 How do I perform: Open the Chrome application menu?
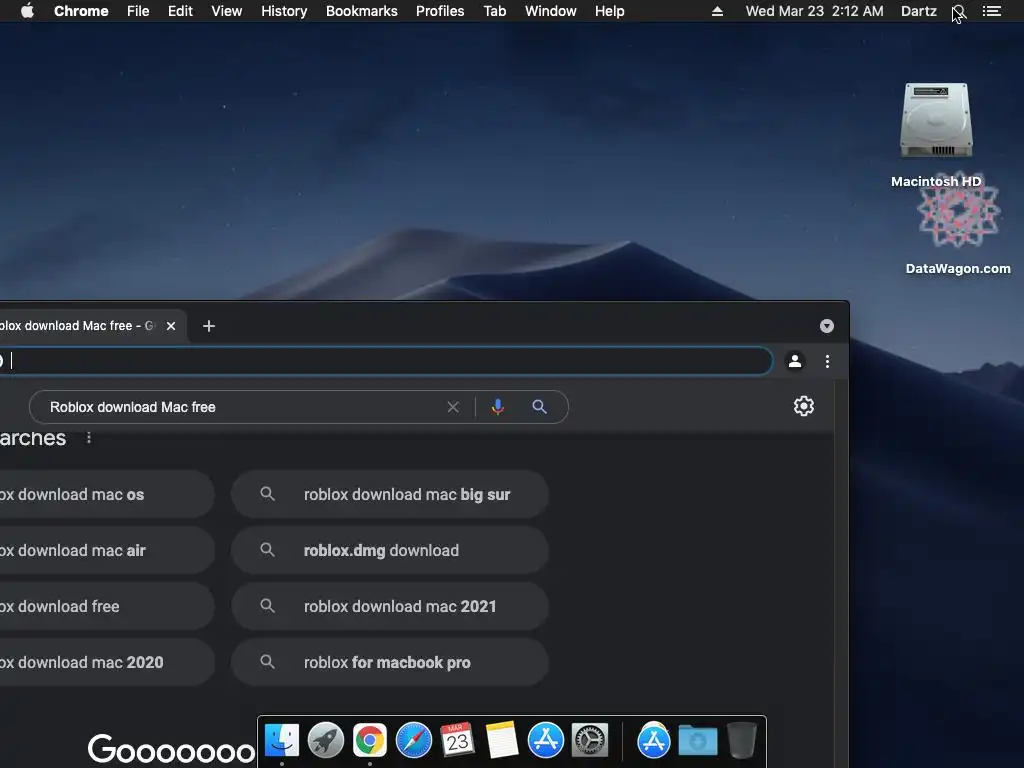click(x=81, y=11)
